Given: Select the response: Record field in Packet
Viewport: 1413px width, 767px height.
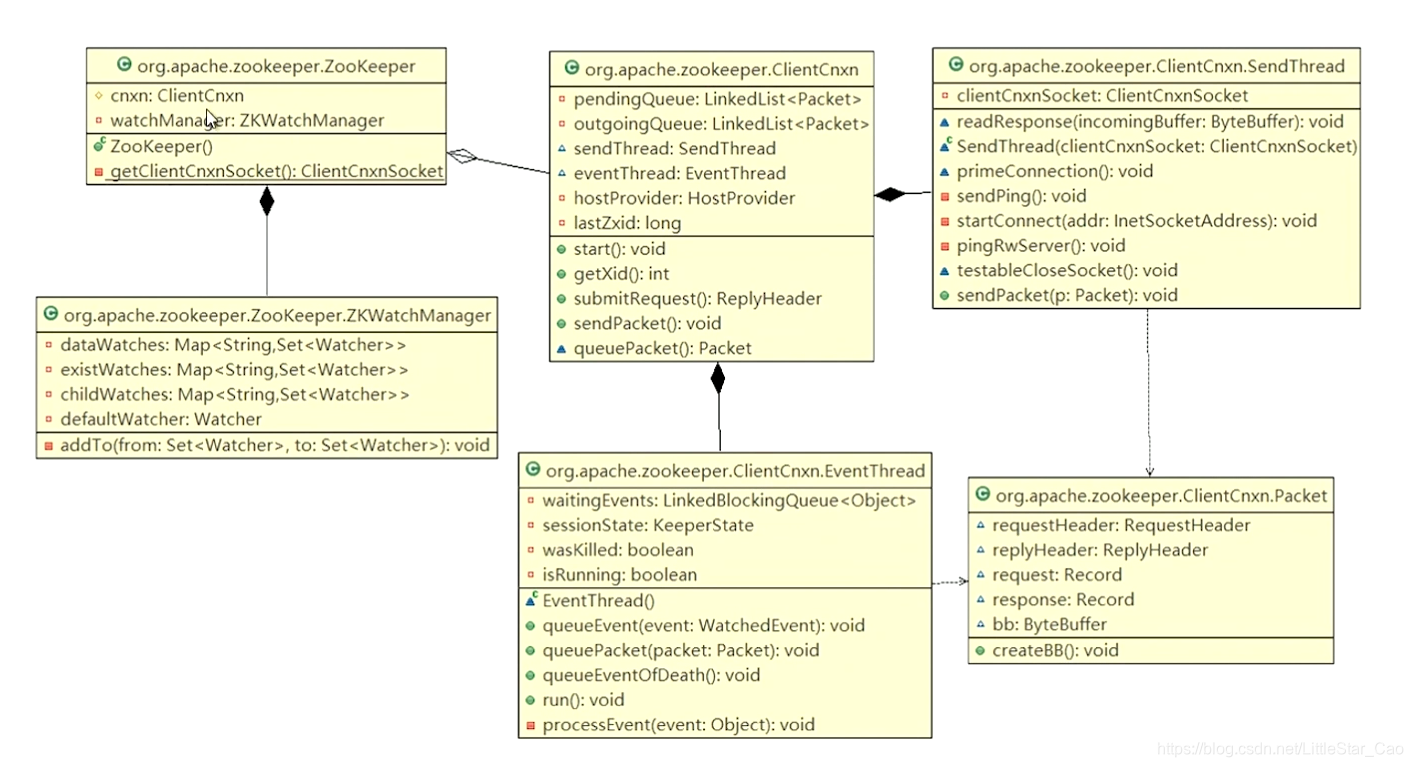Looking at the screenshot, I should click(1063, 600).
